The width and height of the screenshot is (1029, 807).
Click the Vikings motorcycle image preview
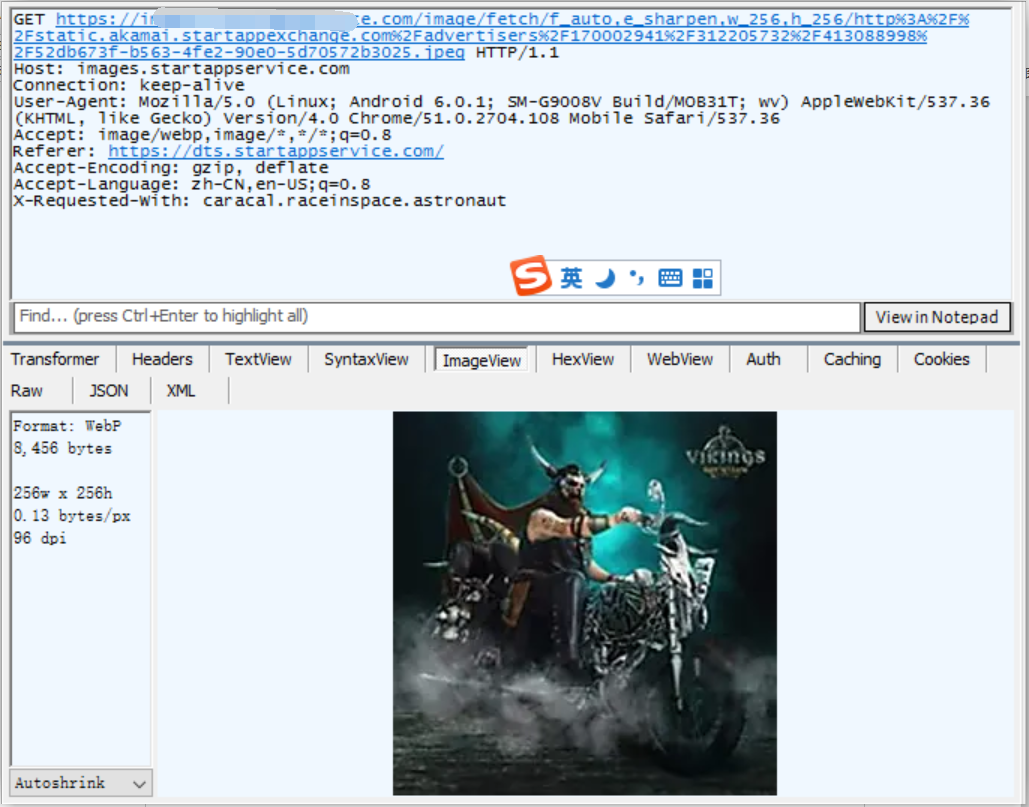coord(585,604)
